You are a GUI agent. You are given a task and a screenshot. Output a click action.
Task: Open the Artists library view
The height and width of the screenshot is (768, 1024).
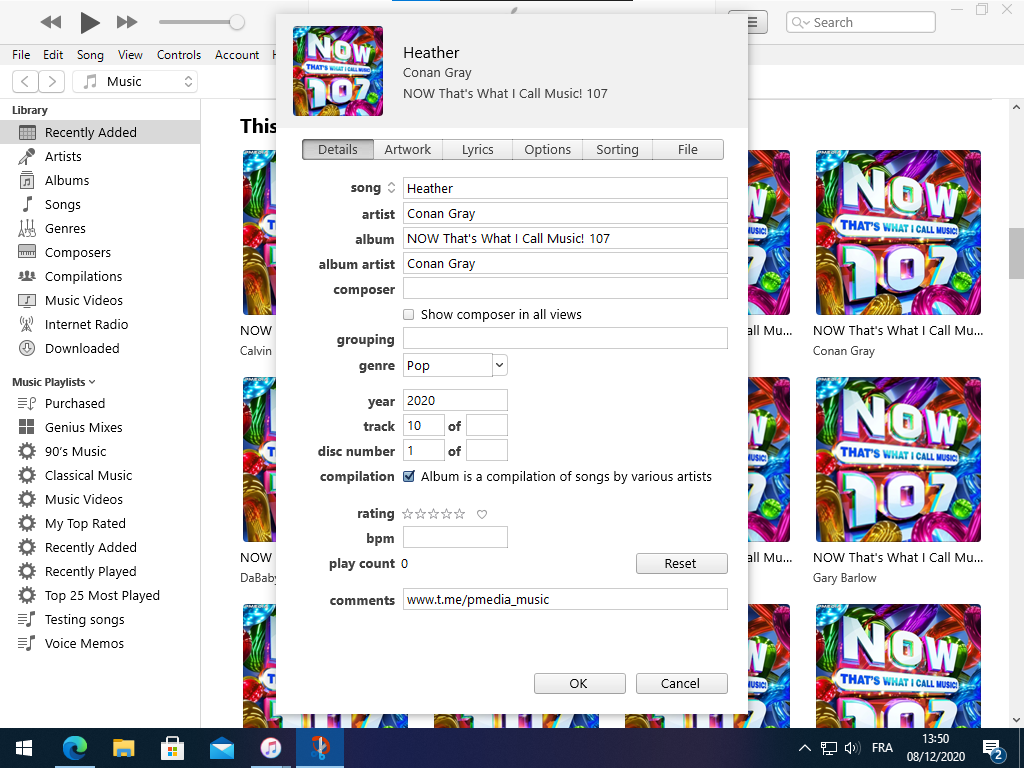pos(100,156)
